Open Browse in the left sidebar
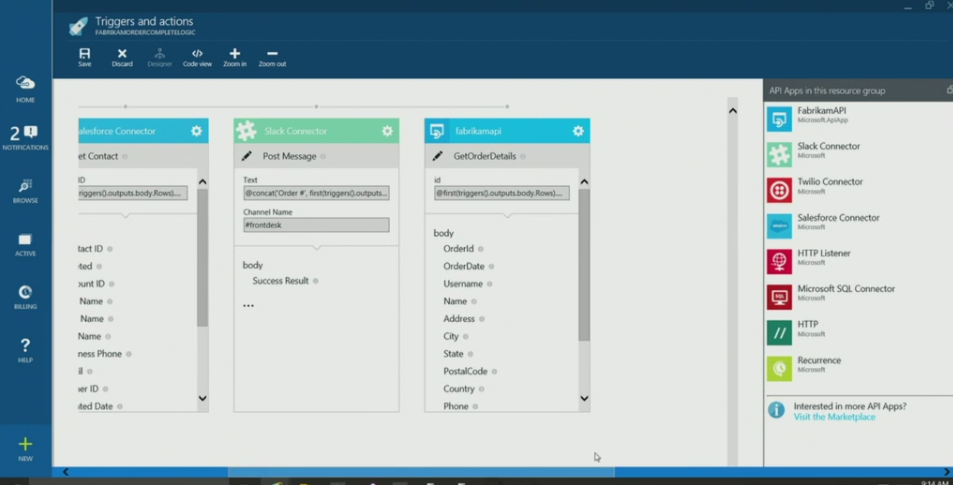 click(x=25, y=190)
